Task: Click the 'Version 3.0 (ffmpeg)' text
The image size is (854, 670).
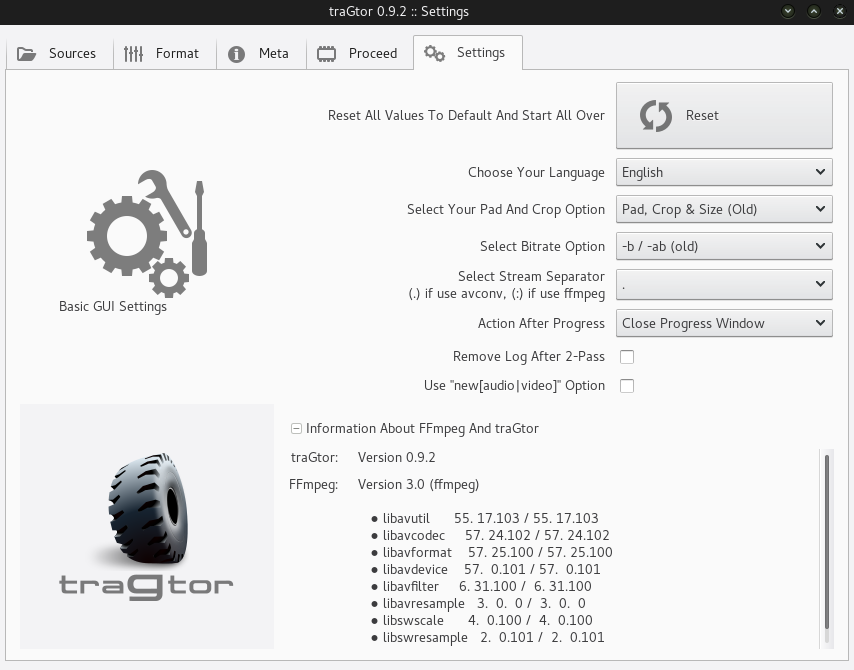Action: click(x=418, y=485)
